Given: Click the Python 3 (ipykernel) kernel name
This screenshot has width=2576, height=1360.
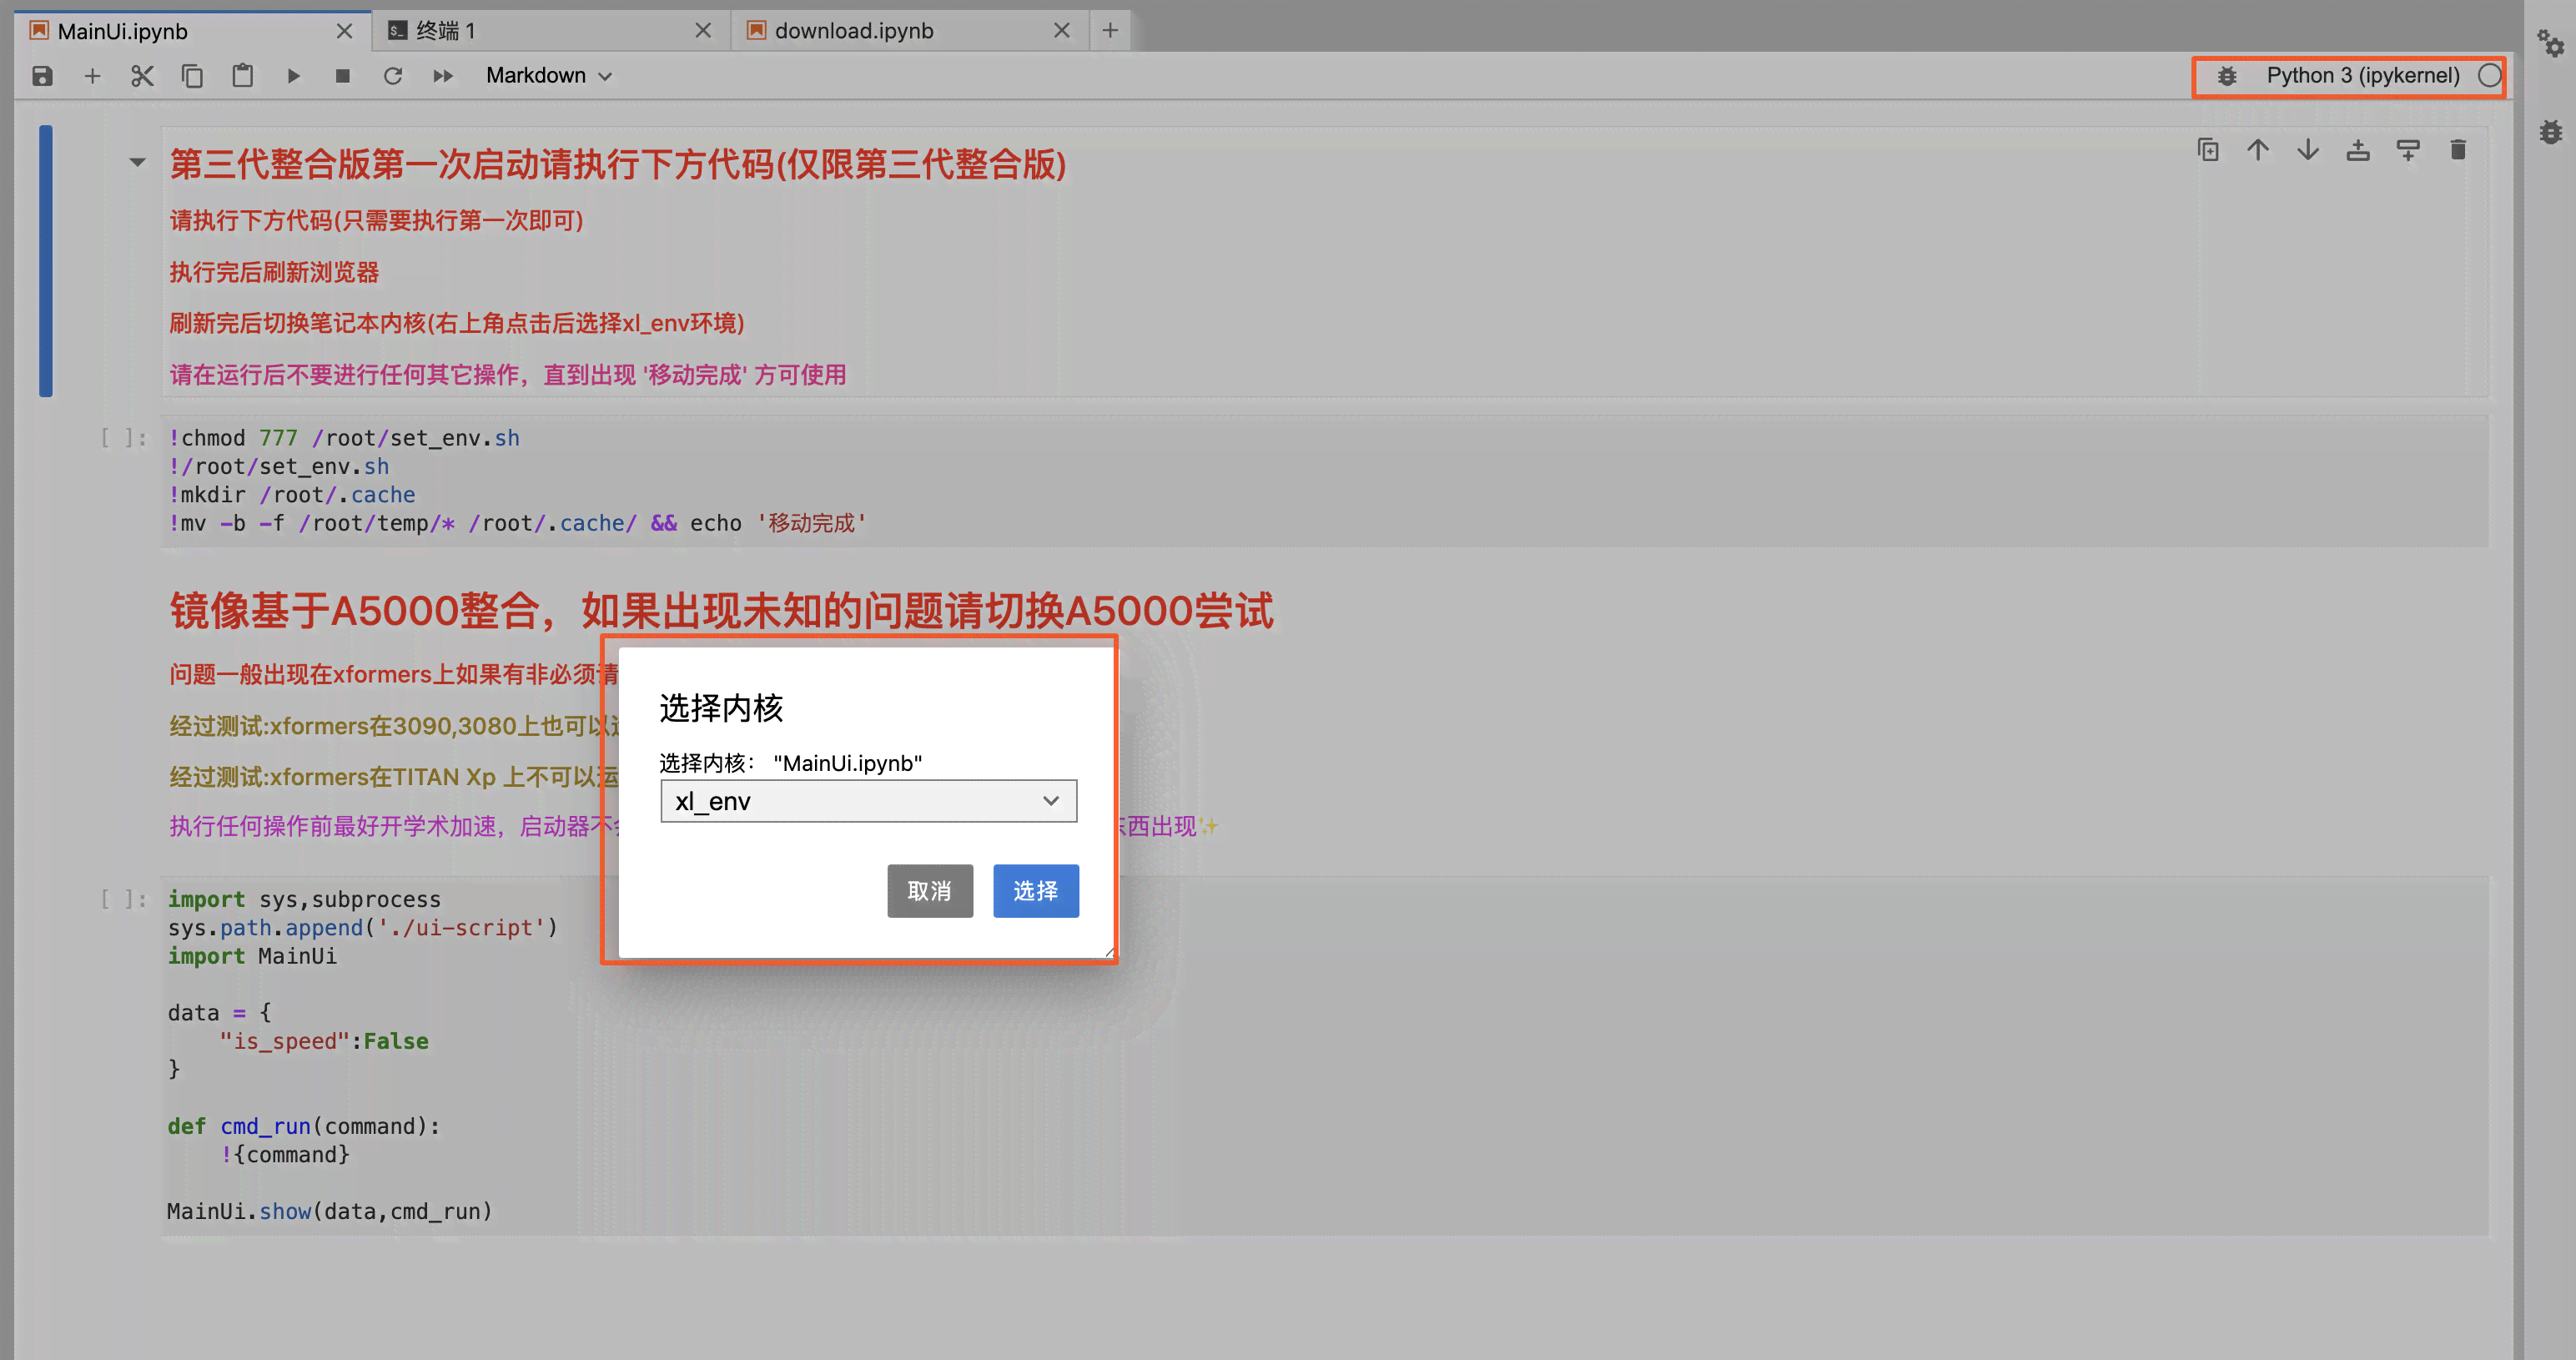Looking at the screenshot, I should pyautogui.click(x=2362, y=76).
